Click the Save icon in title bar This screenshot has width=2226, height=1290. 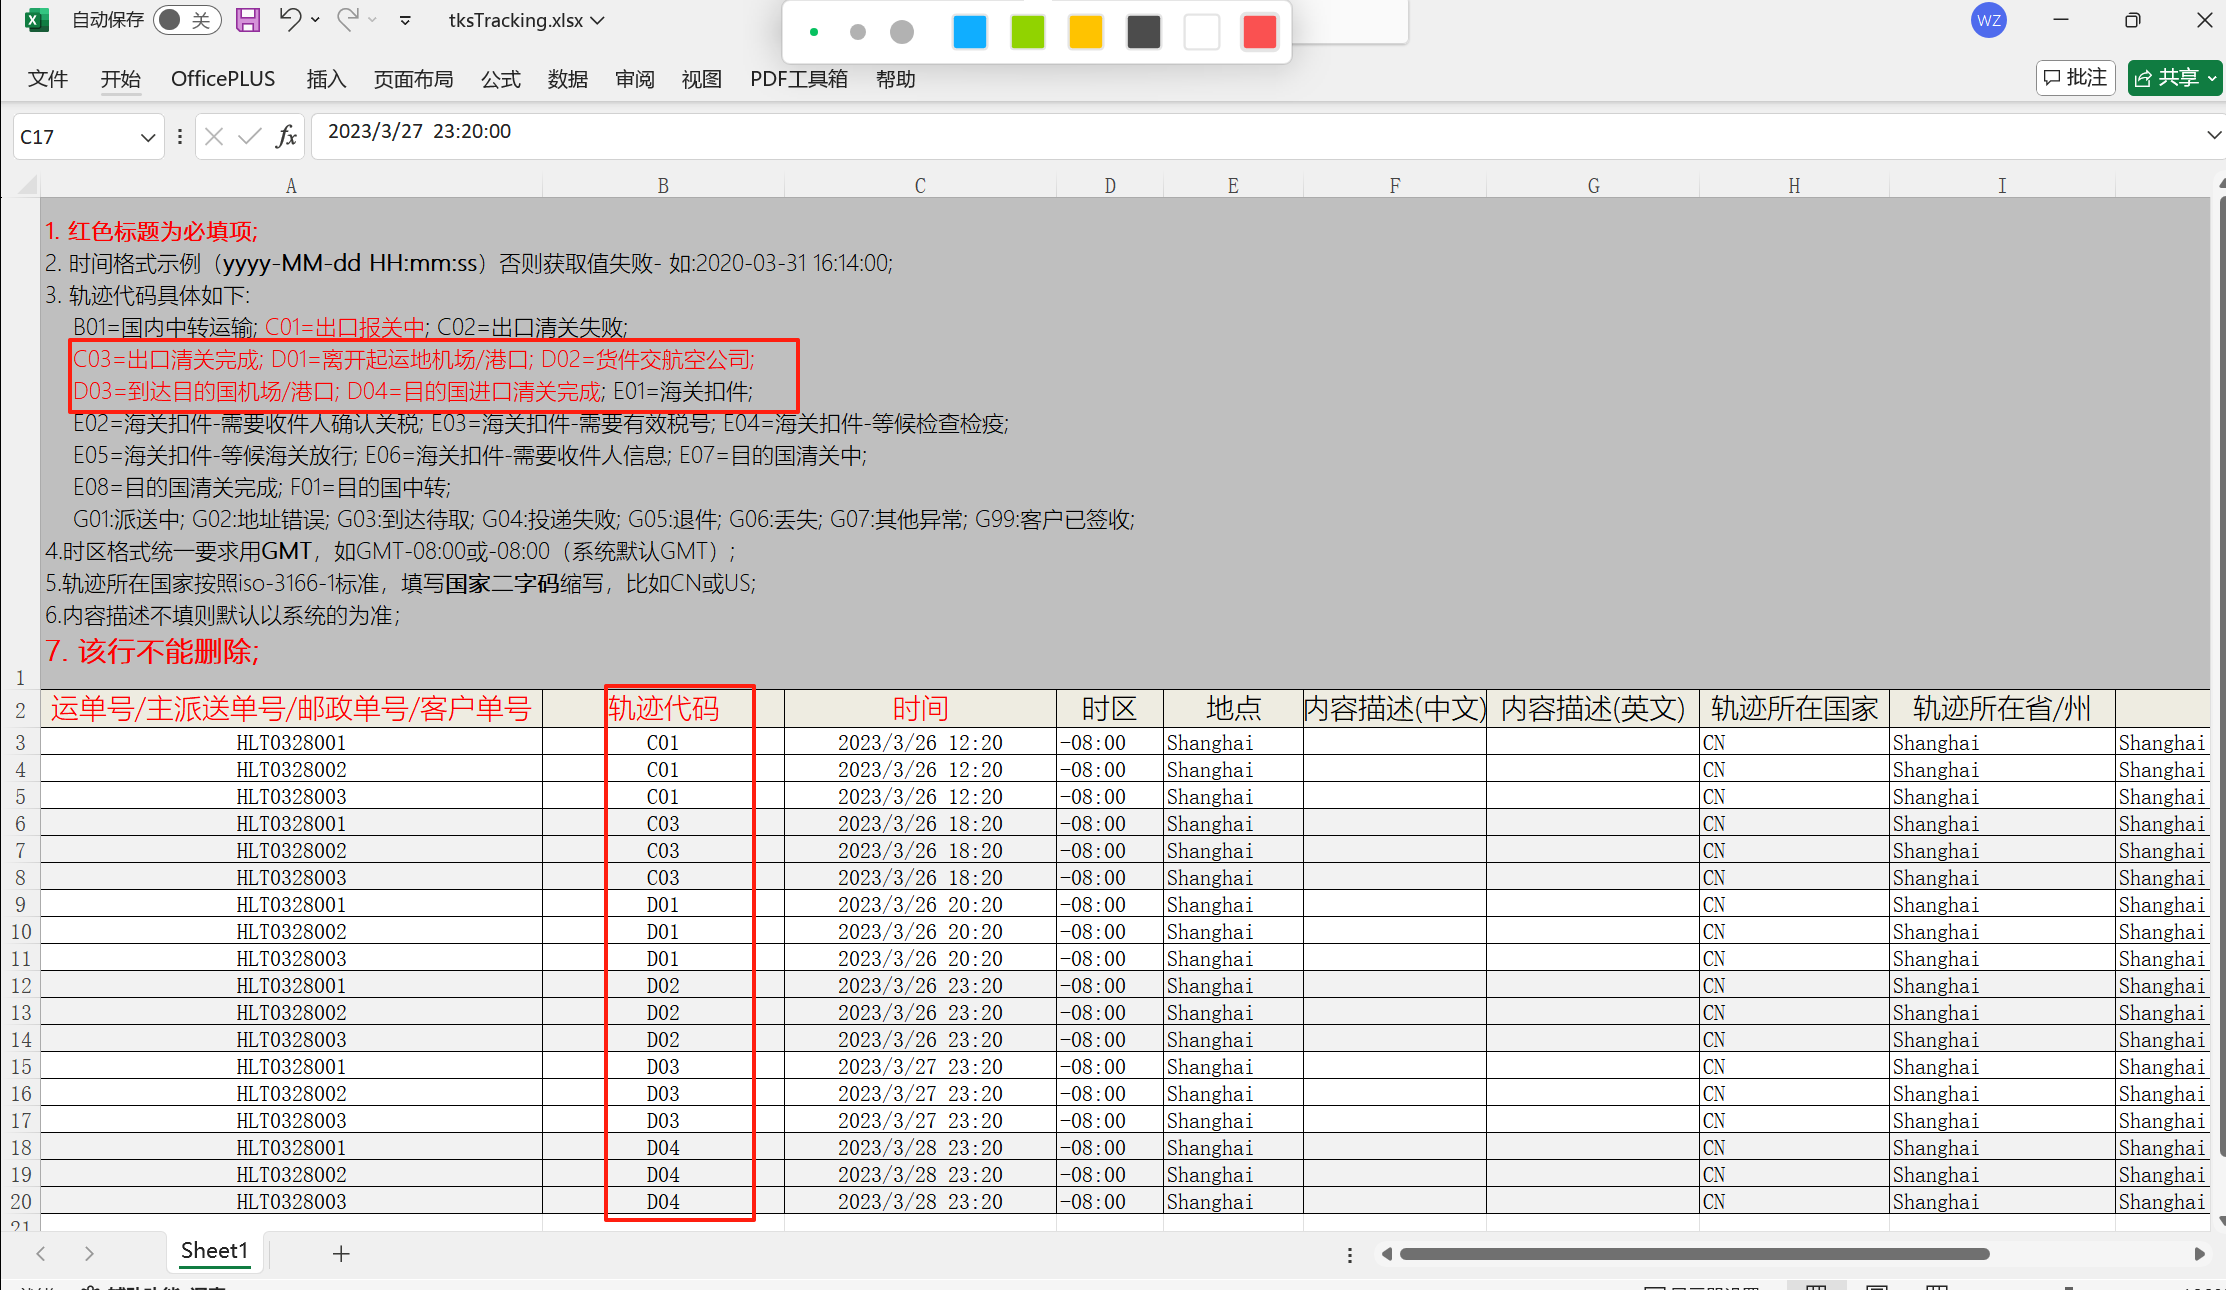pos(247,20)
